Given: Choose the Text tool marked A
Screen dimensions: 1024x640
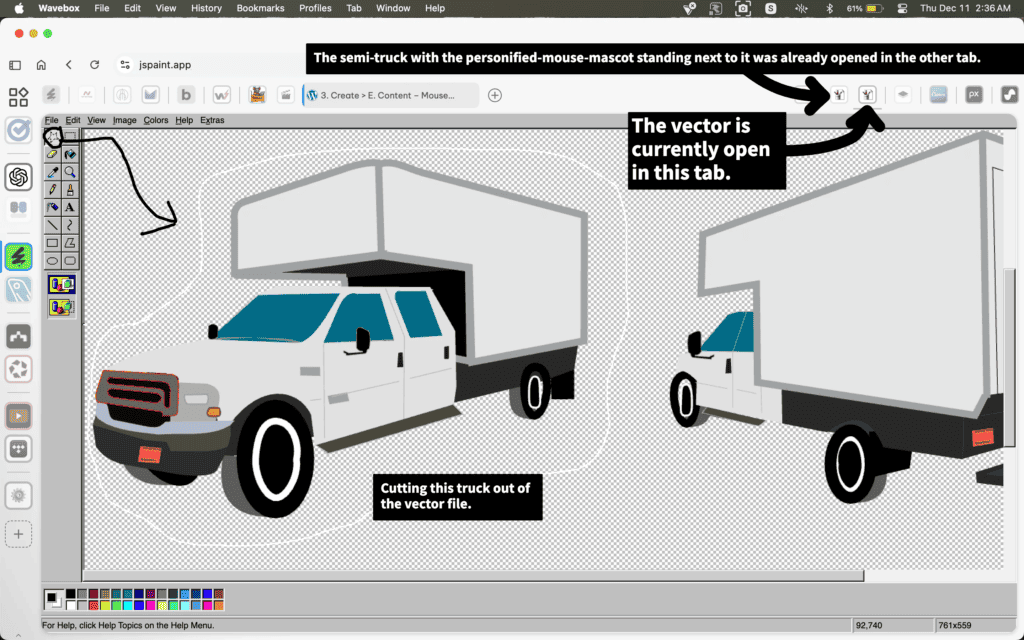Looking at the screenshot, I should coord(70,207).
